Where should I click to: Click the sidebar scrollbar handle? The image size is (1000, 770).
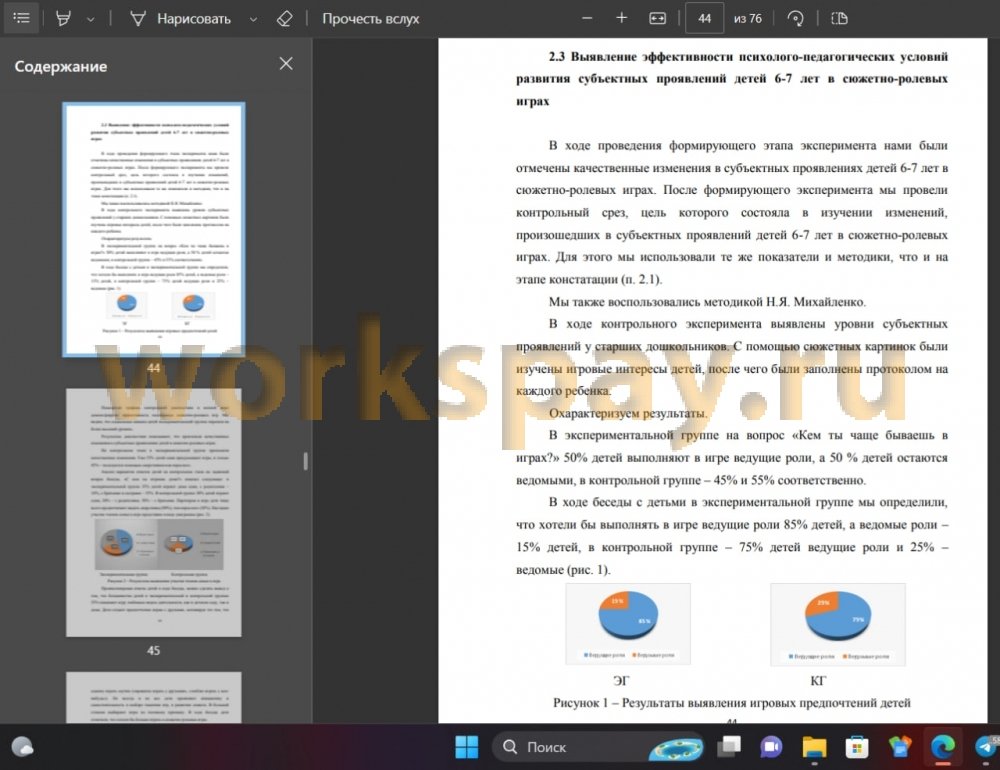[306, 461]
